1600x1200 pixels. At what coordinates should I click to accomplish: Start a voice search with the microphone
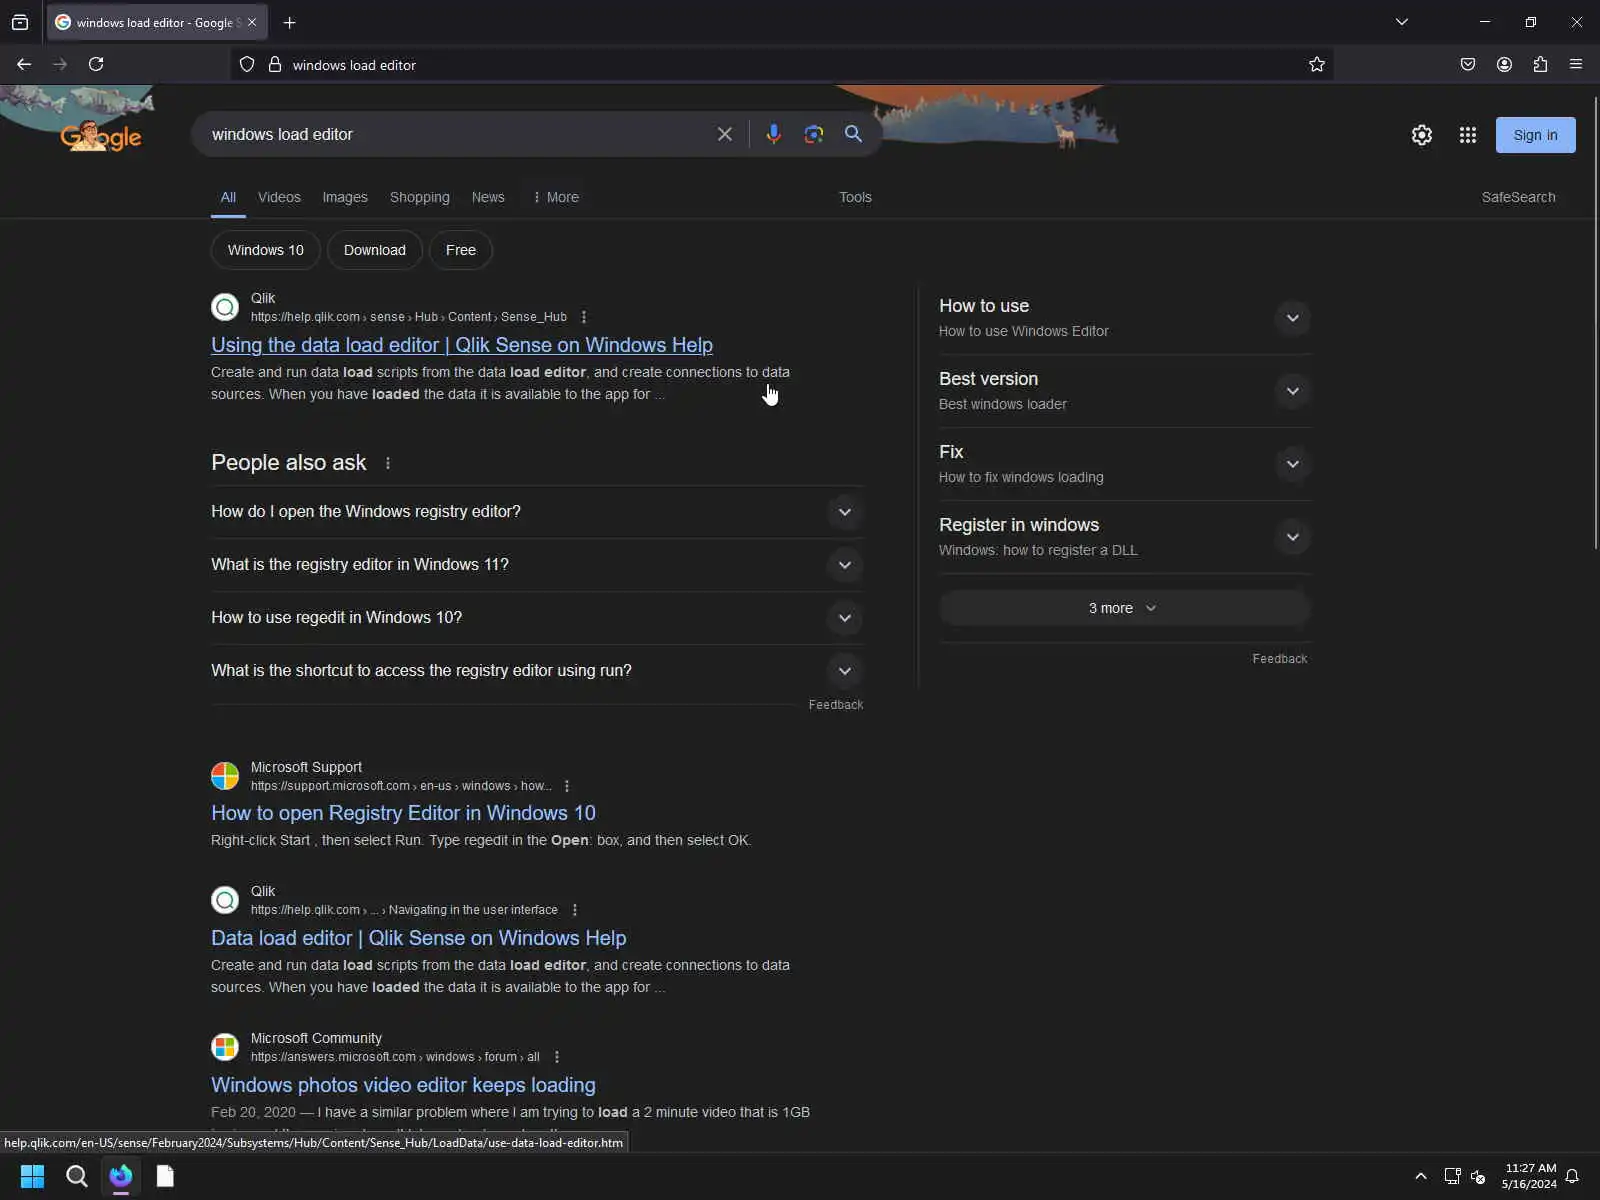click(x=773, y=134)
